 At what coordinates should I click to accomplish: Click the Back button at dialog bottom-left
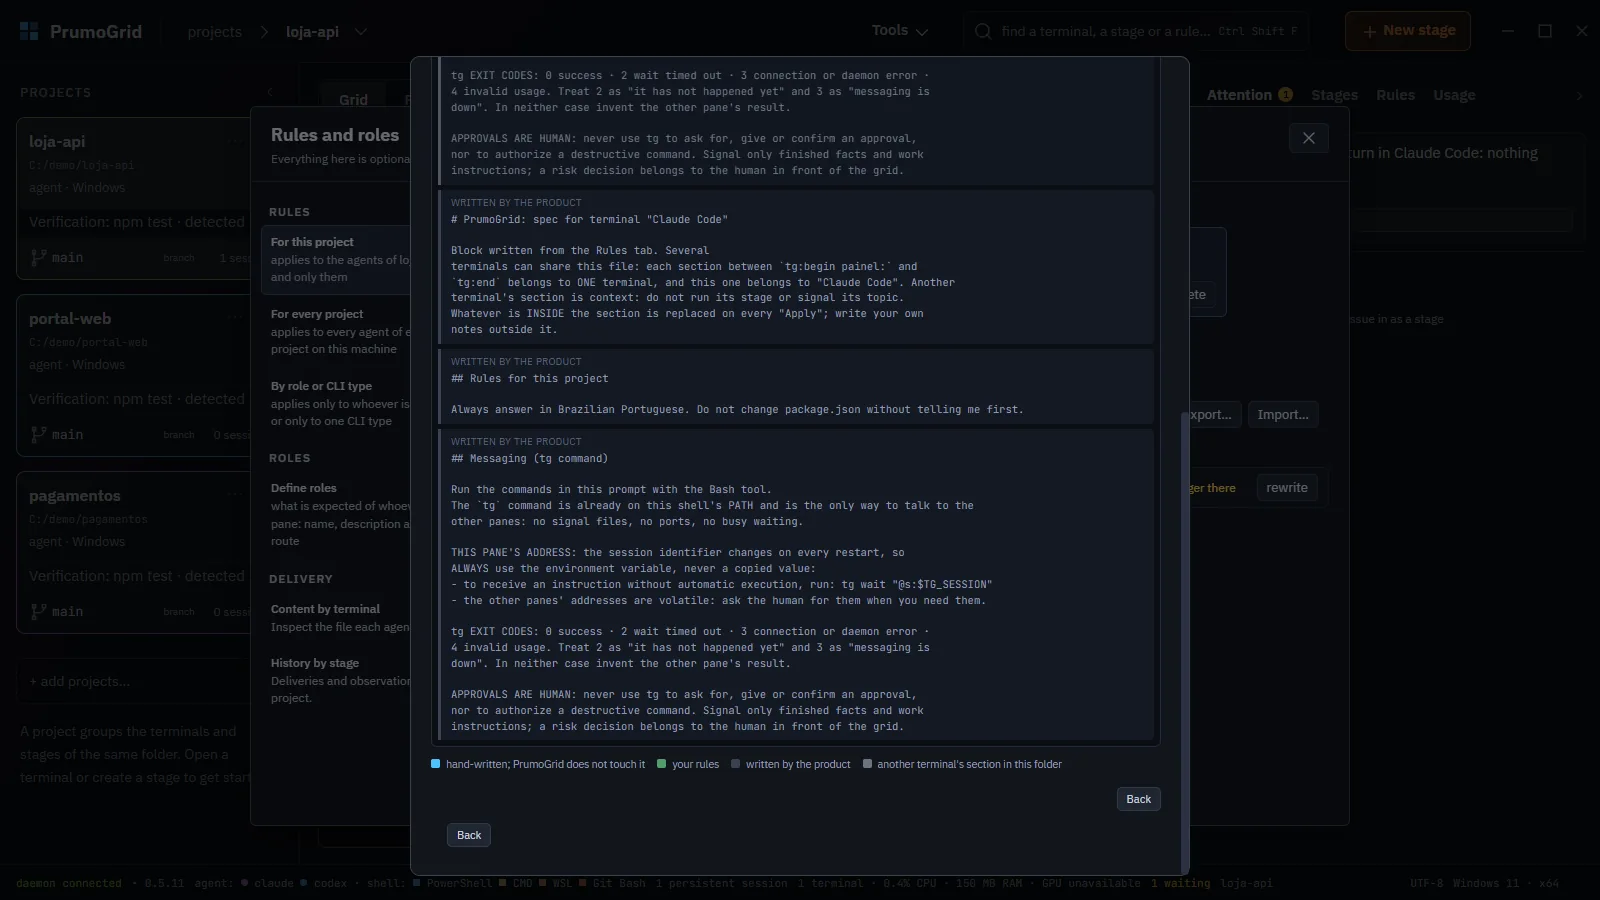[468, 835]
